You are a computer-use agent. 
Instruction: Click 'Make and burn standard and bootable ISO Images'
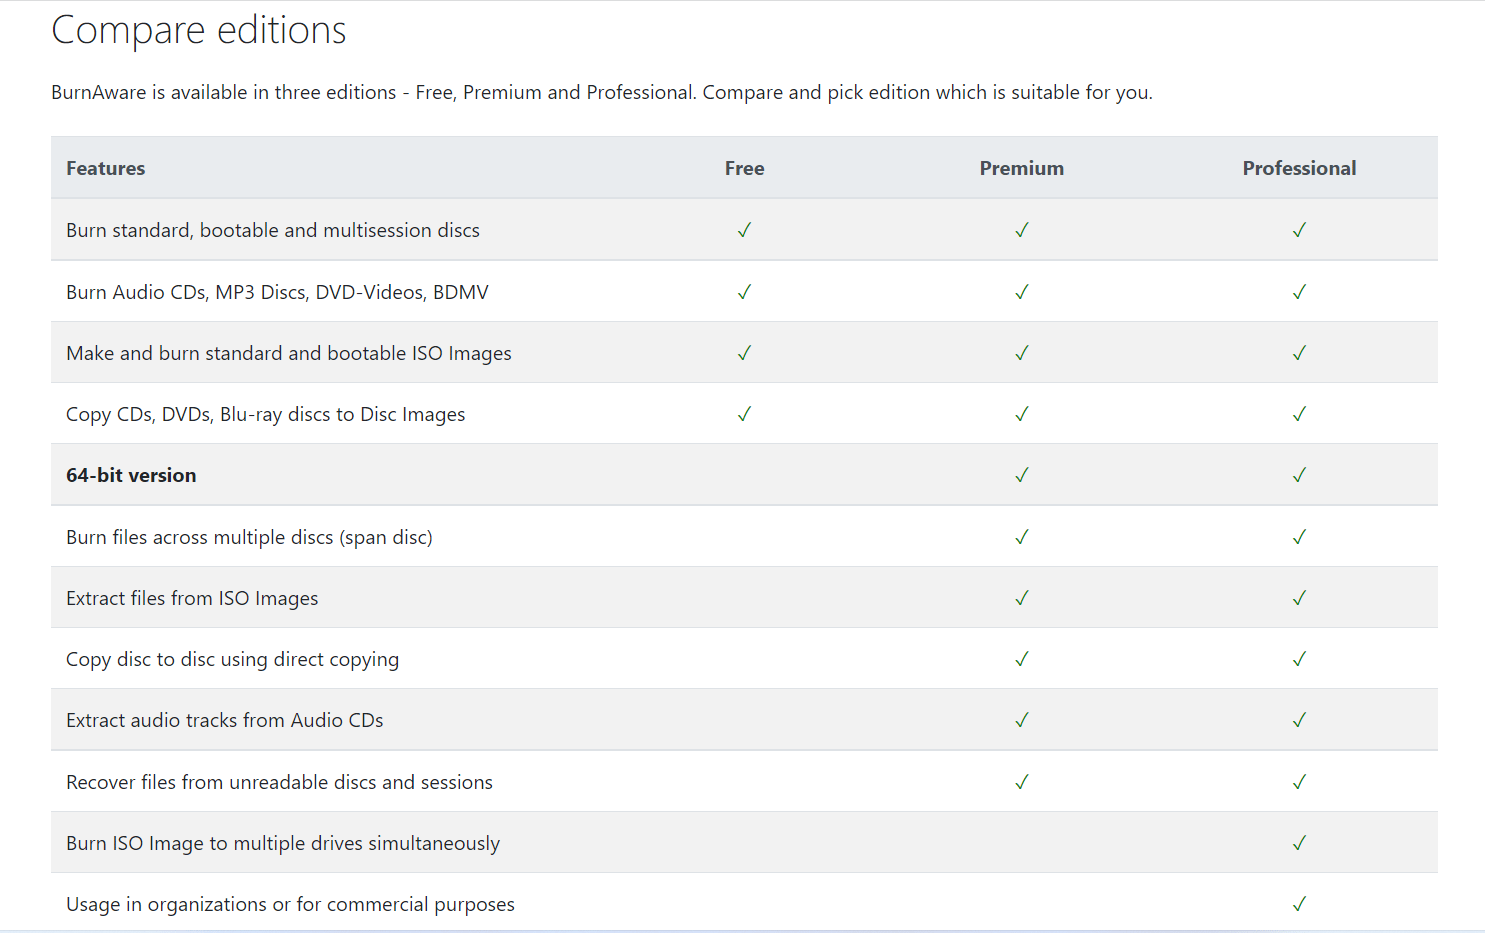[289, 353]
